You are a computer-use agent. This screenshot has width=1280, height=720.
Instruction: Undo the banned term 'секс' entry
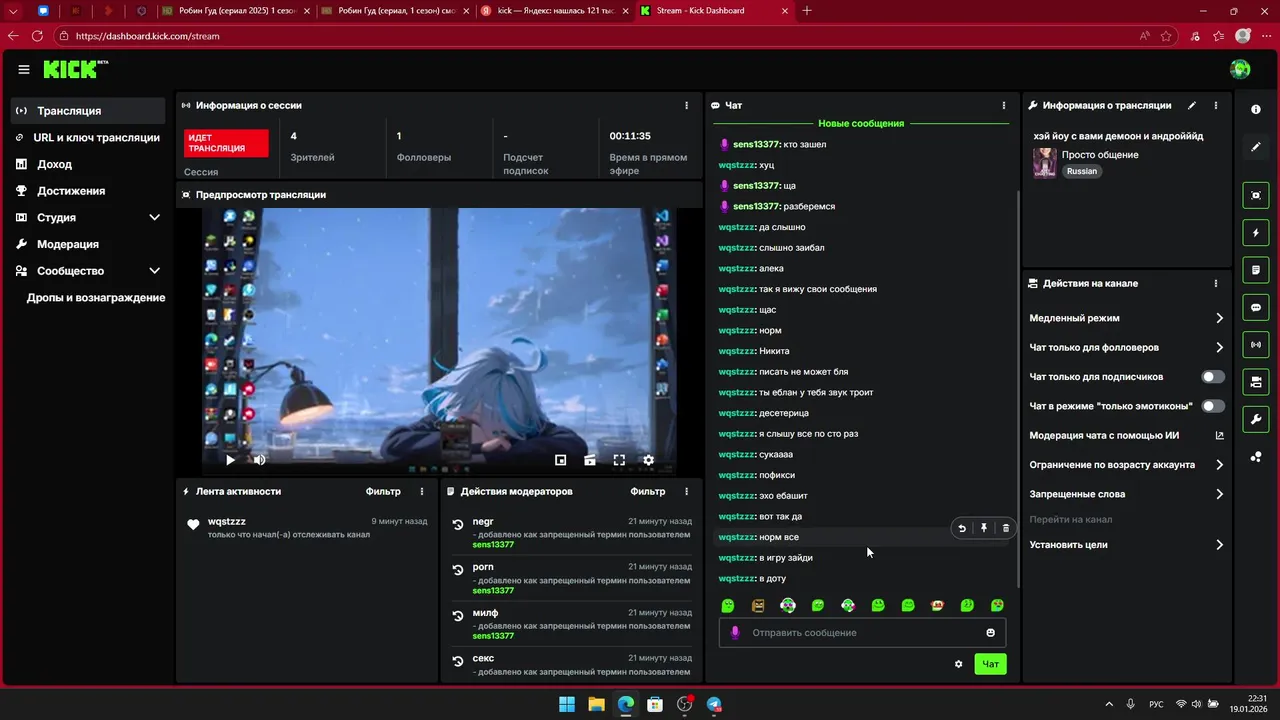click(458, 661)
